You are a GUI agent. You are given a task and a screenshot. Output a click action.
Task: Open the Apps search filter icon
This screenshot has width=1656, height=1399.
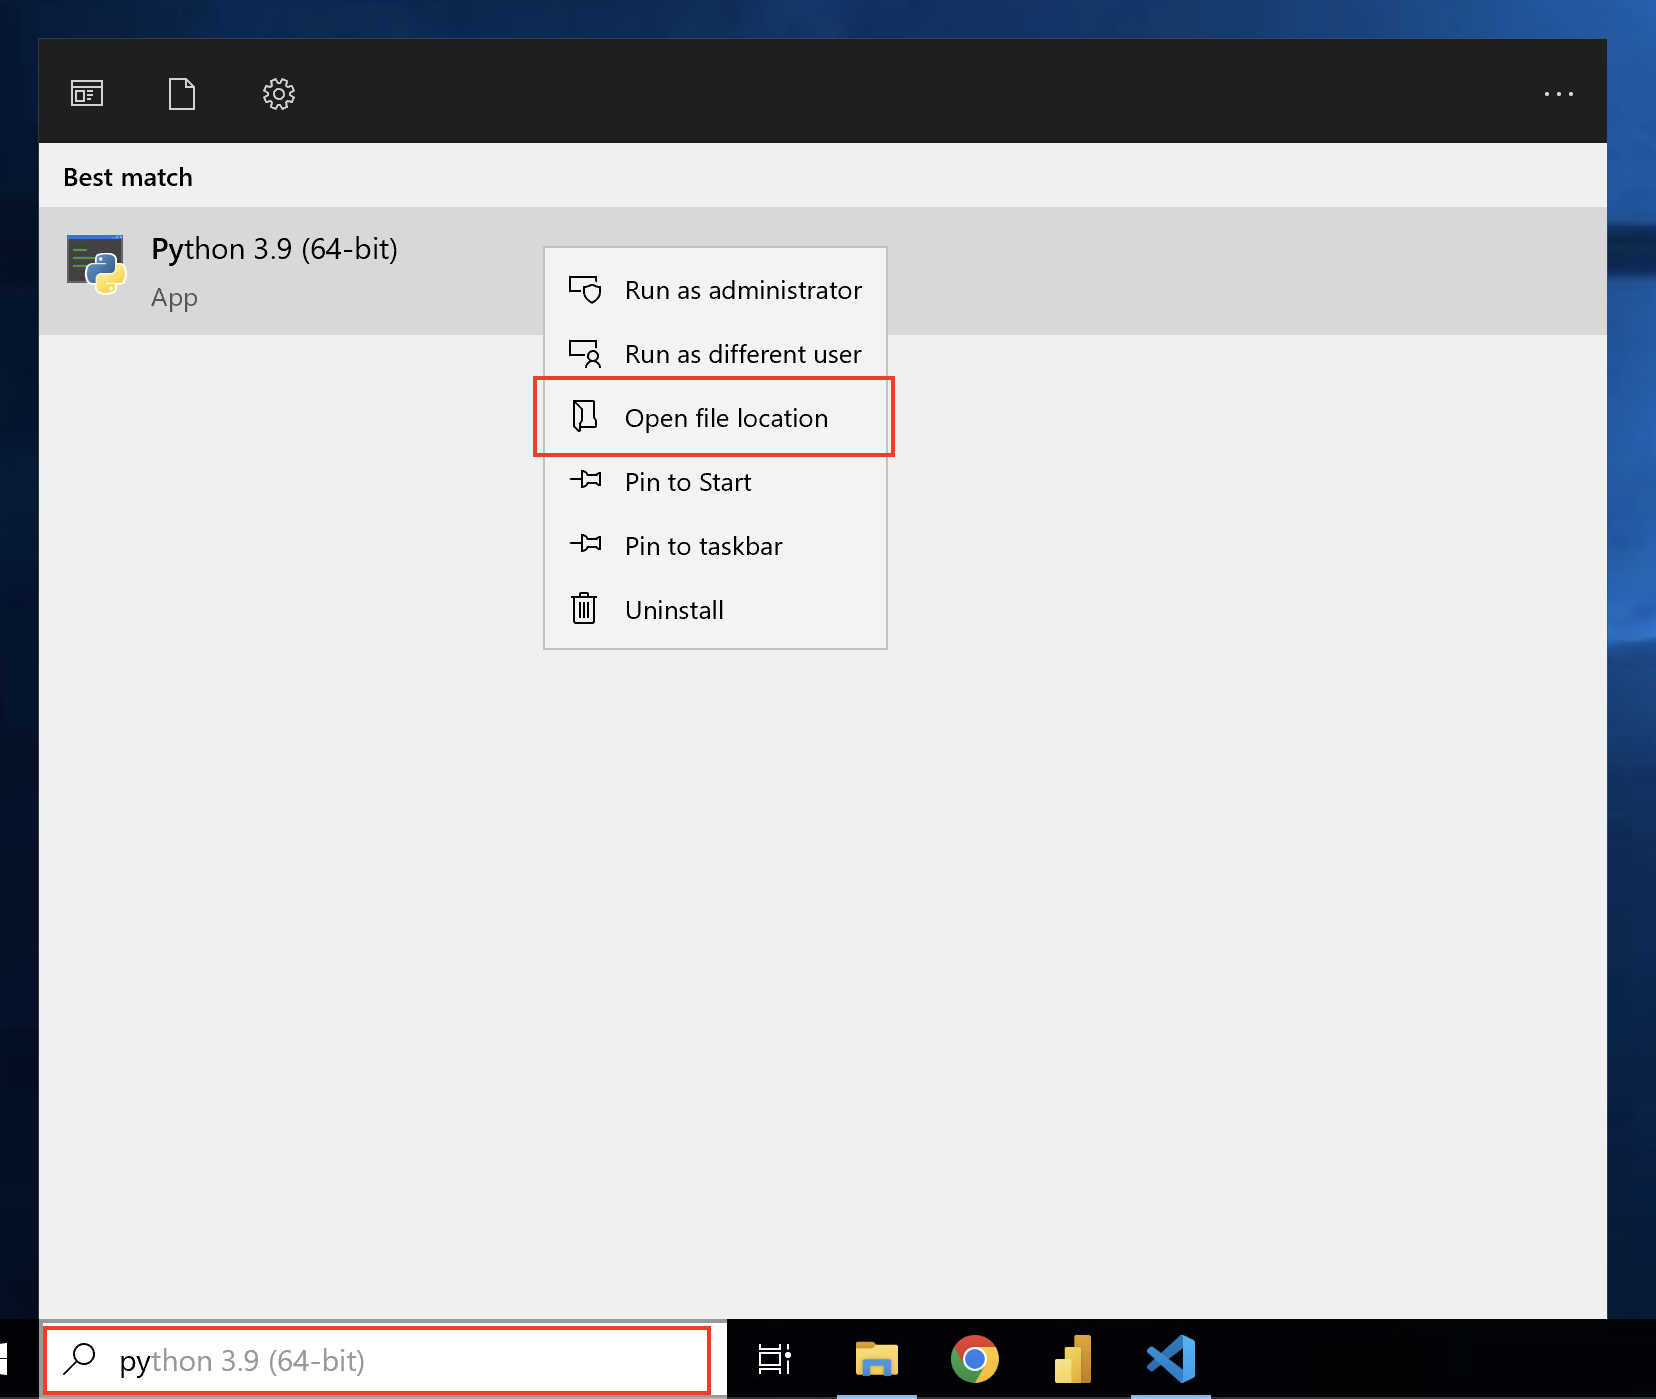click(86, 92)
